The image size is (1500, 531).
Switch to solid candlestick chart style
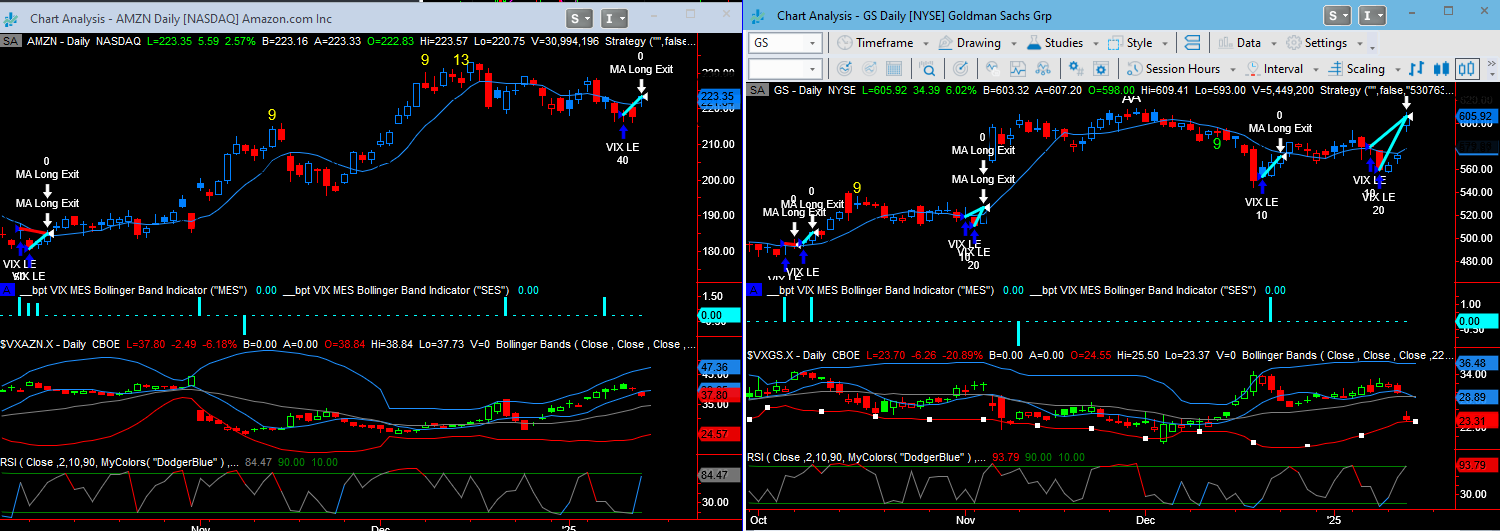(x=1442, y=69)
